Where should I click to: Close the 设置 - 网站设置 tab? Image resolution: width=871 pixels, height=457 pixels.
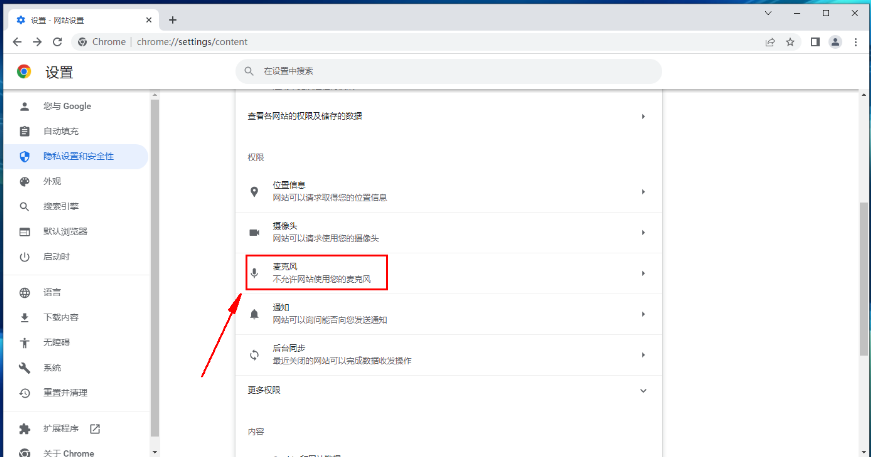[149, 20]
